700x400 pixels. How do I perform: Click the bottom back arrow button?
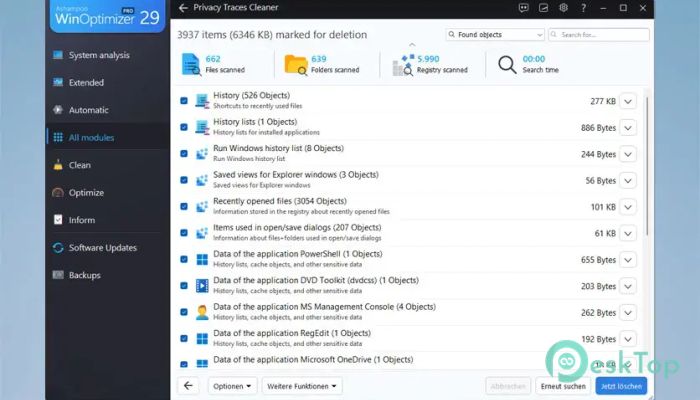[x=188, y=386]
